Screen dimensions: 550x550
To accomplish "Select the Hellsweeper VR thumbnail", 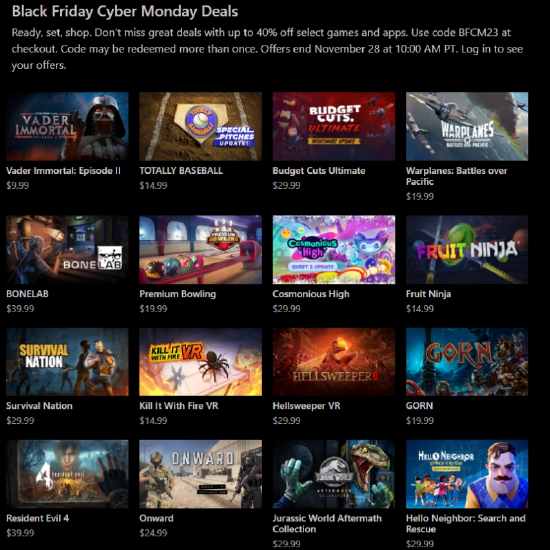I will 334,362.
